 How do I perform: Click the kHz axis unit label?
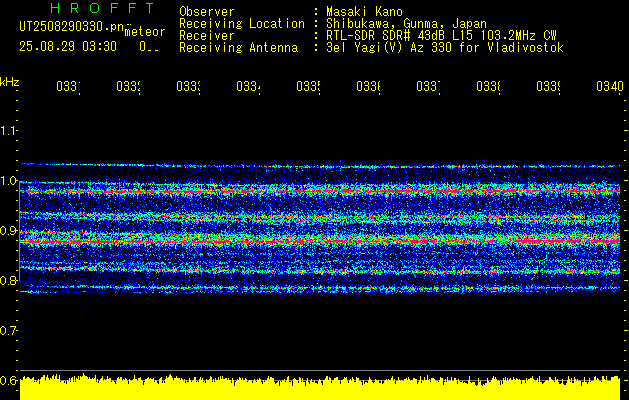(x=9, y=82)
